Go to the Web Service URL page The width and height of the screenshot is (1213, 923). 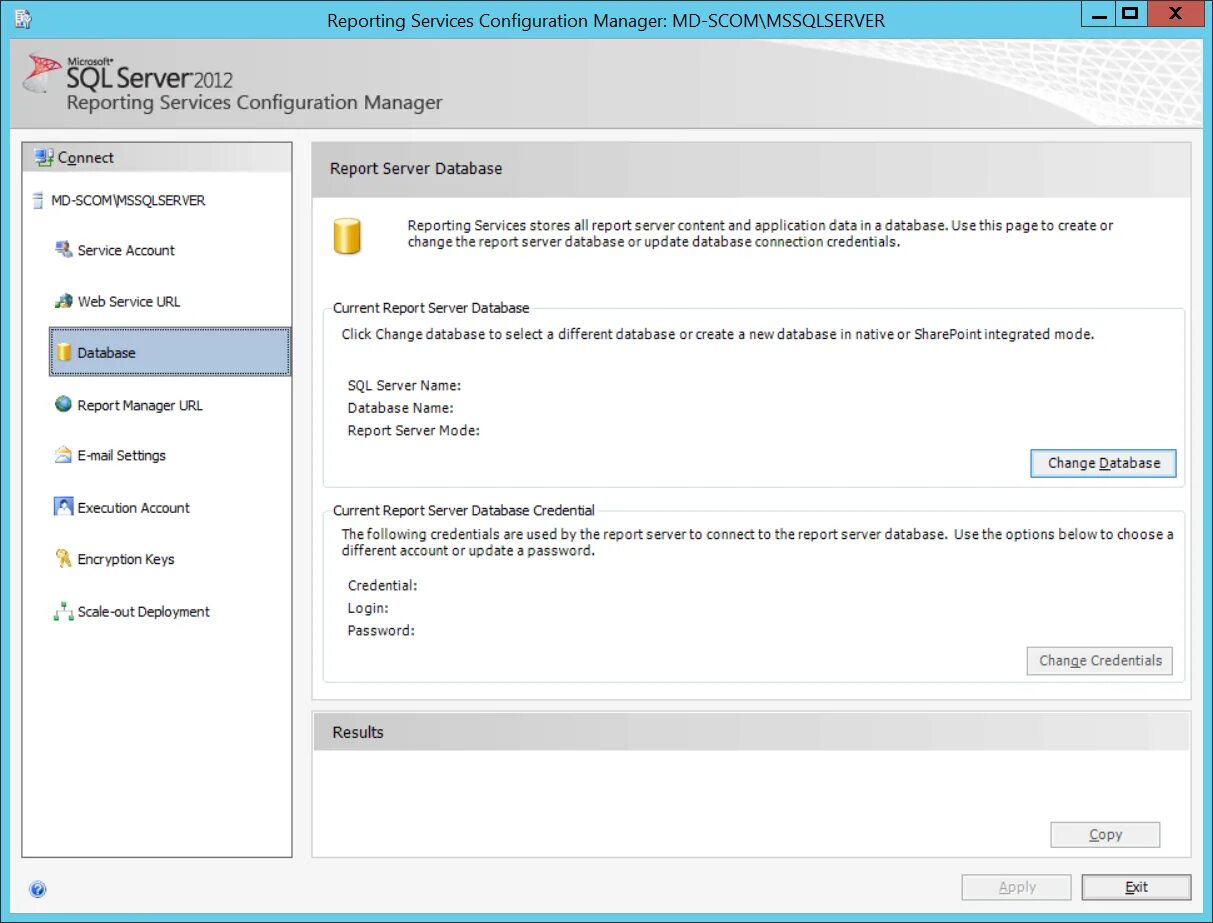click(x=129, y=301)
